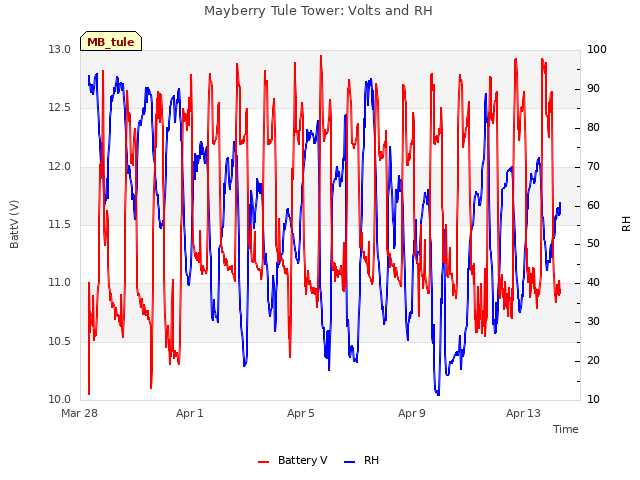Image resolution: width=640 pixels, height=480 pixels.
Task: Click the MB_tule annotation label
Action: [x=111, y=42]
